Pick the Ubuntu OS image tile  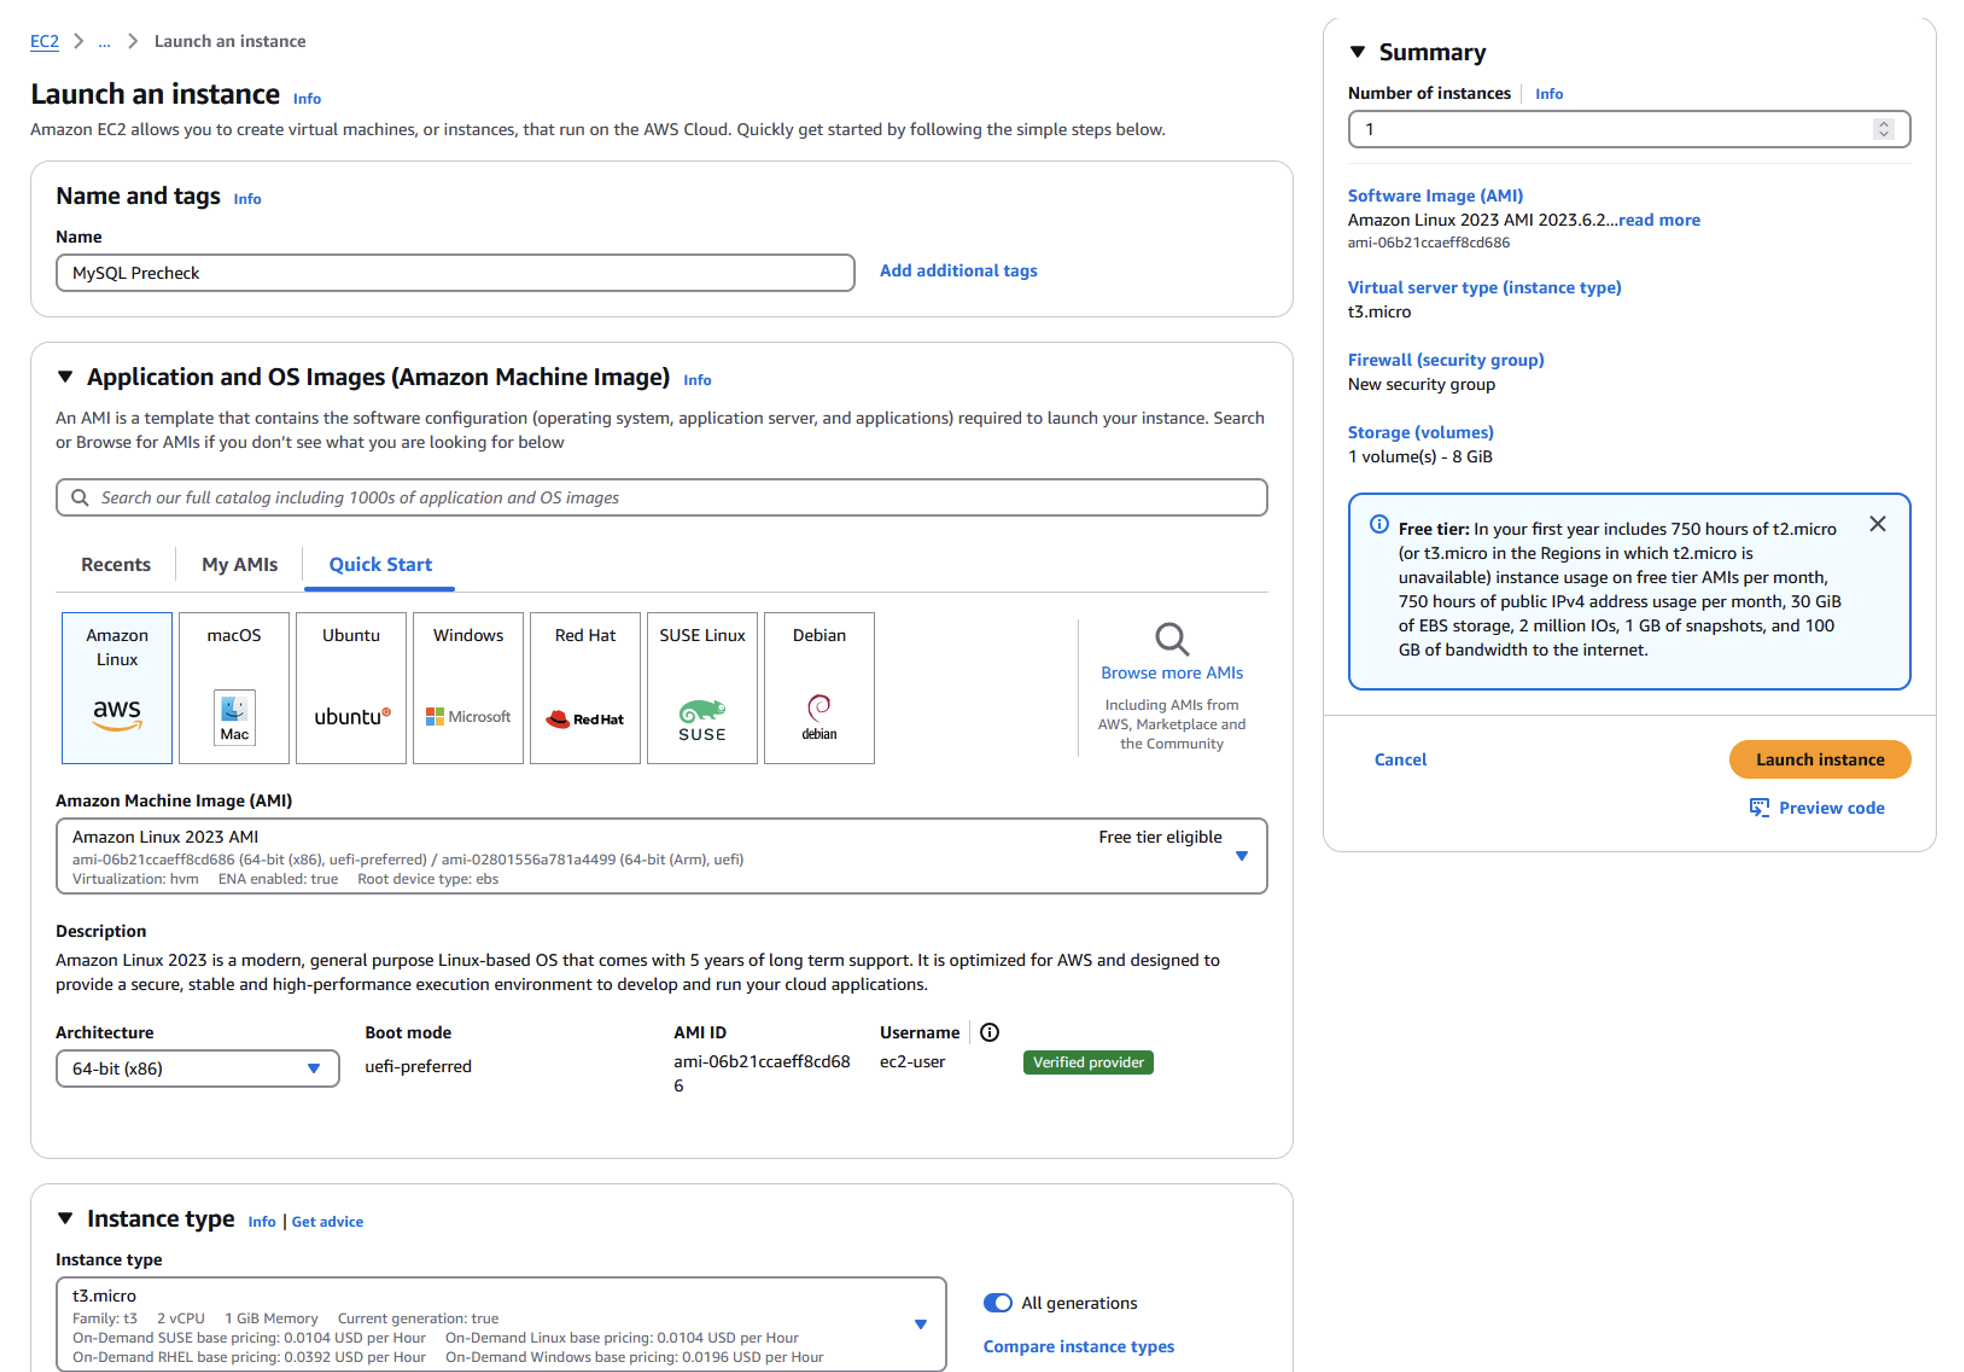pyautogui.click(x=350, y=688)
